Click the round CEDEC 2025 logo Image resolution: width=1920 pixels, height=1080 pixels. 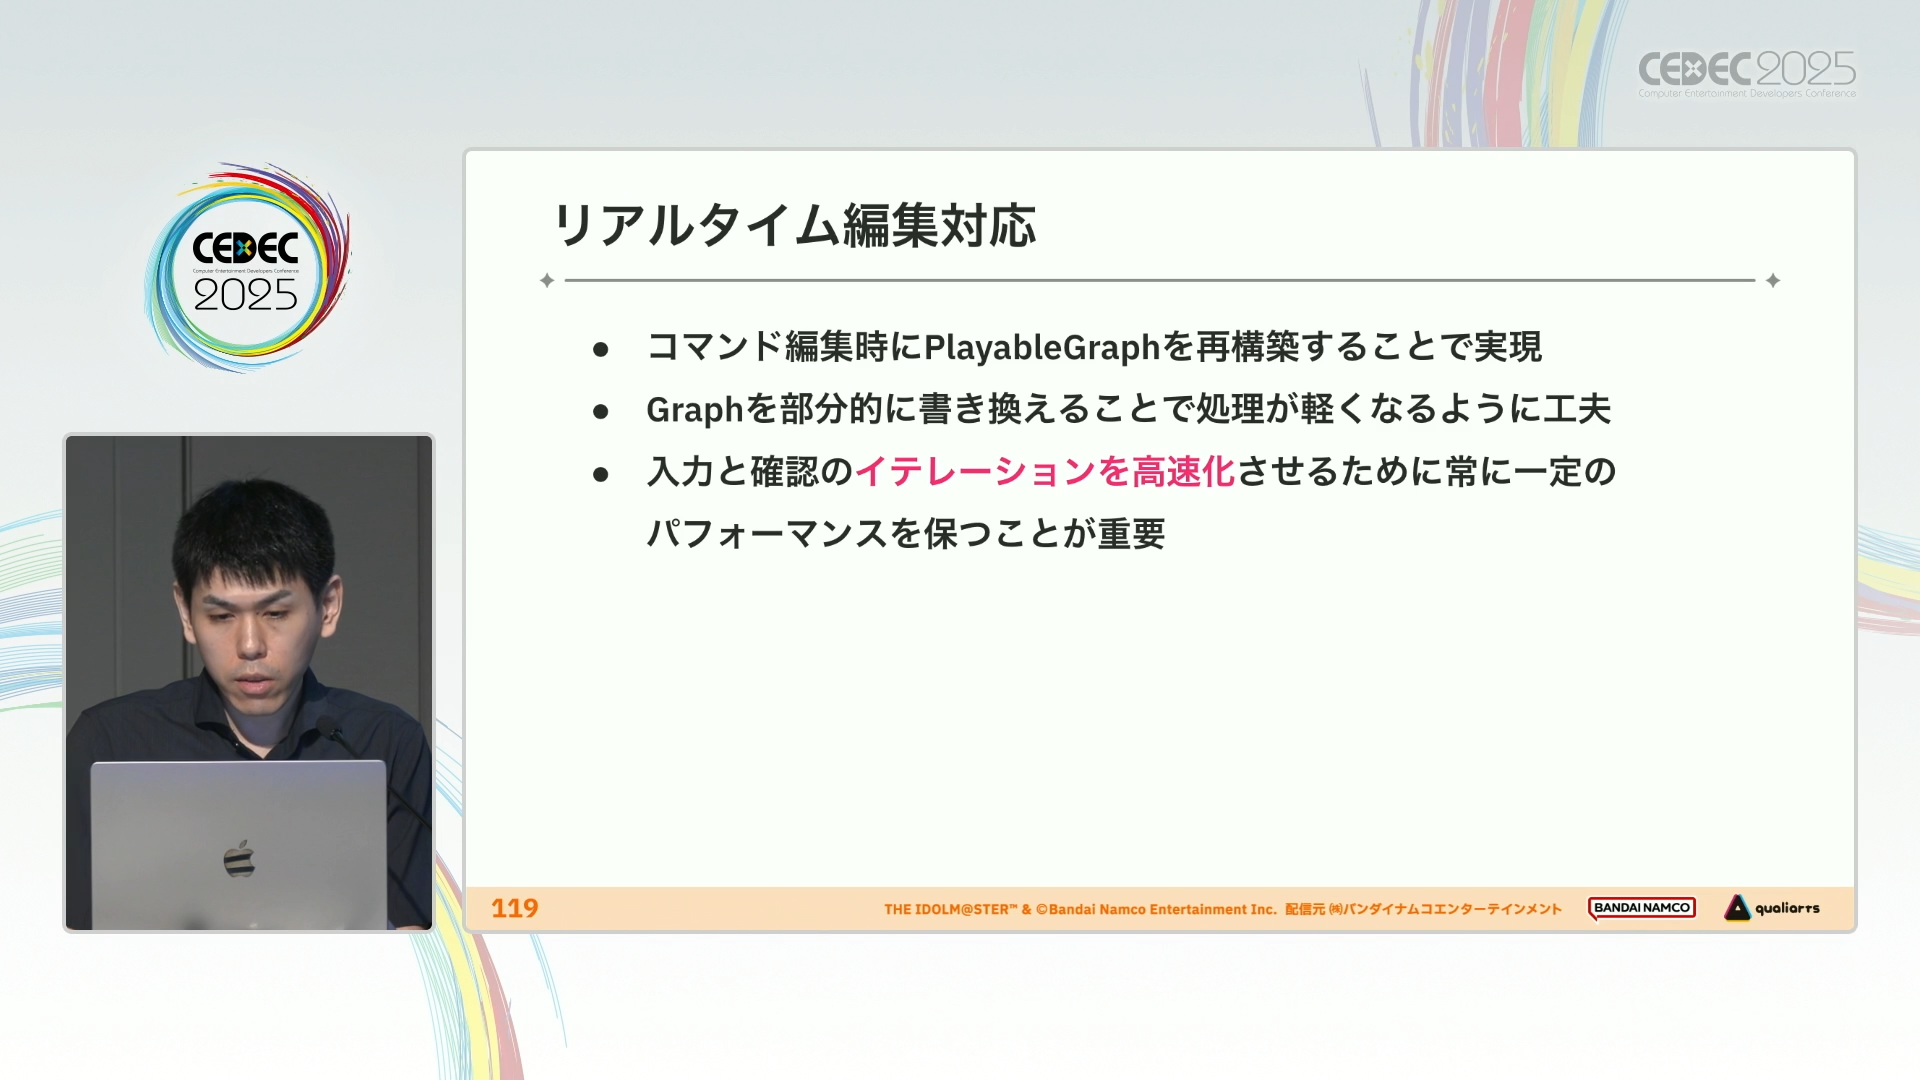point(246,268)
